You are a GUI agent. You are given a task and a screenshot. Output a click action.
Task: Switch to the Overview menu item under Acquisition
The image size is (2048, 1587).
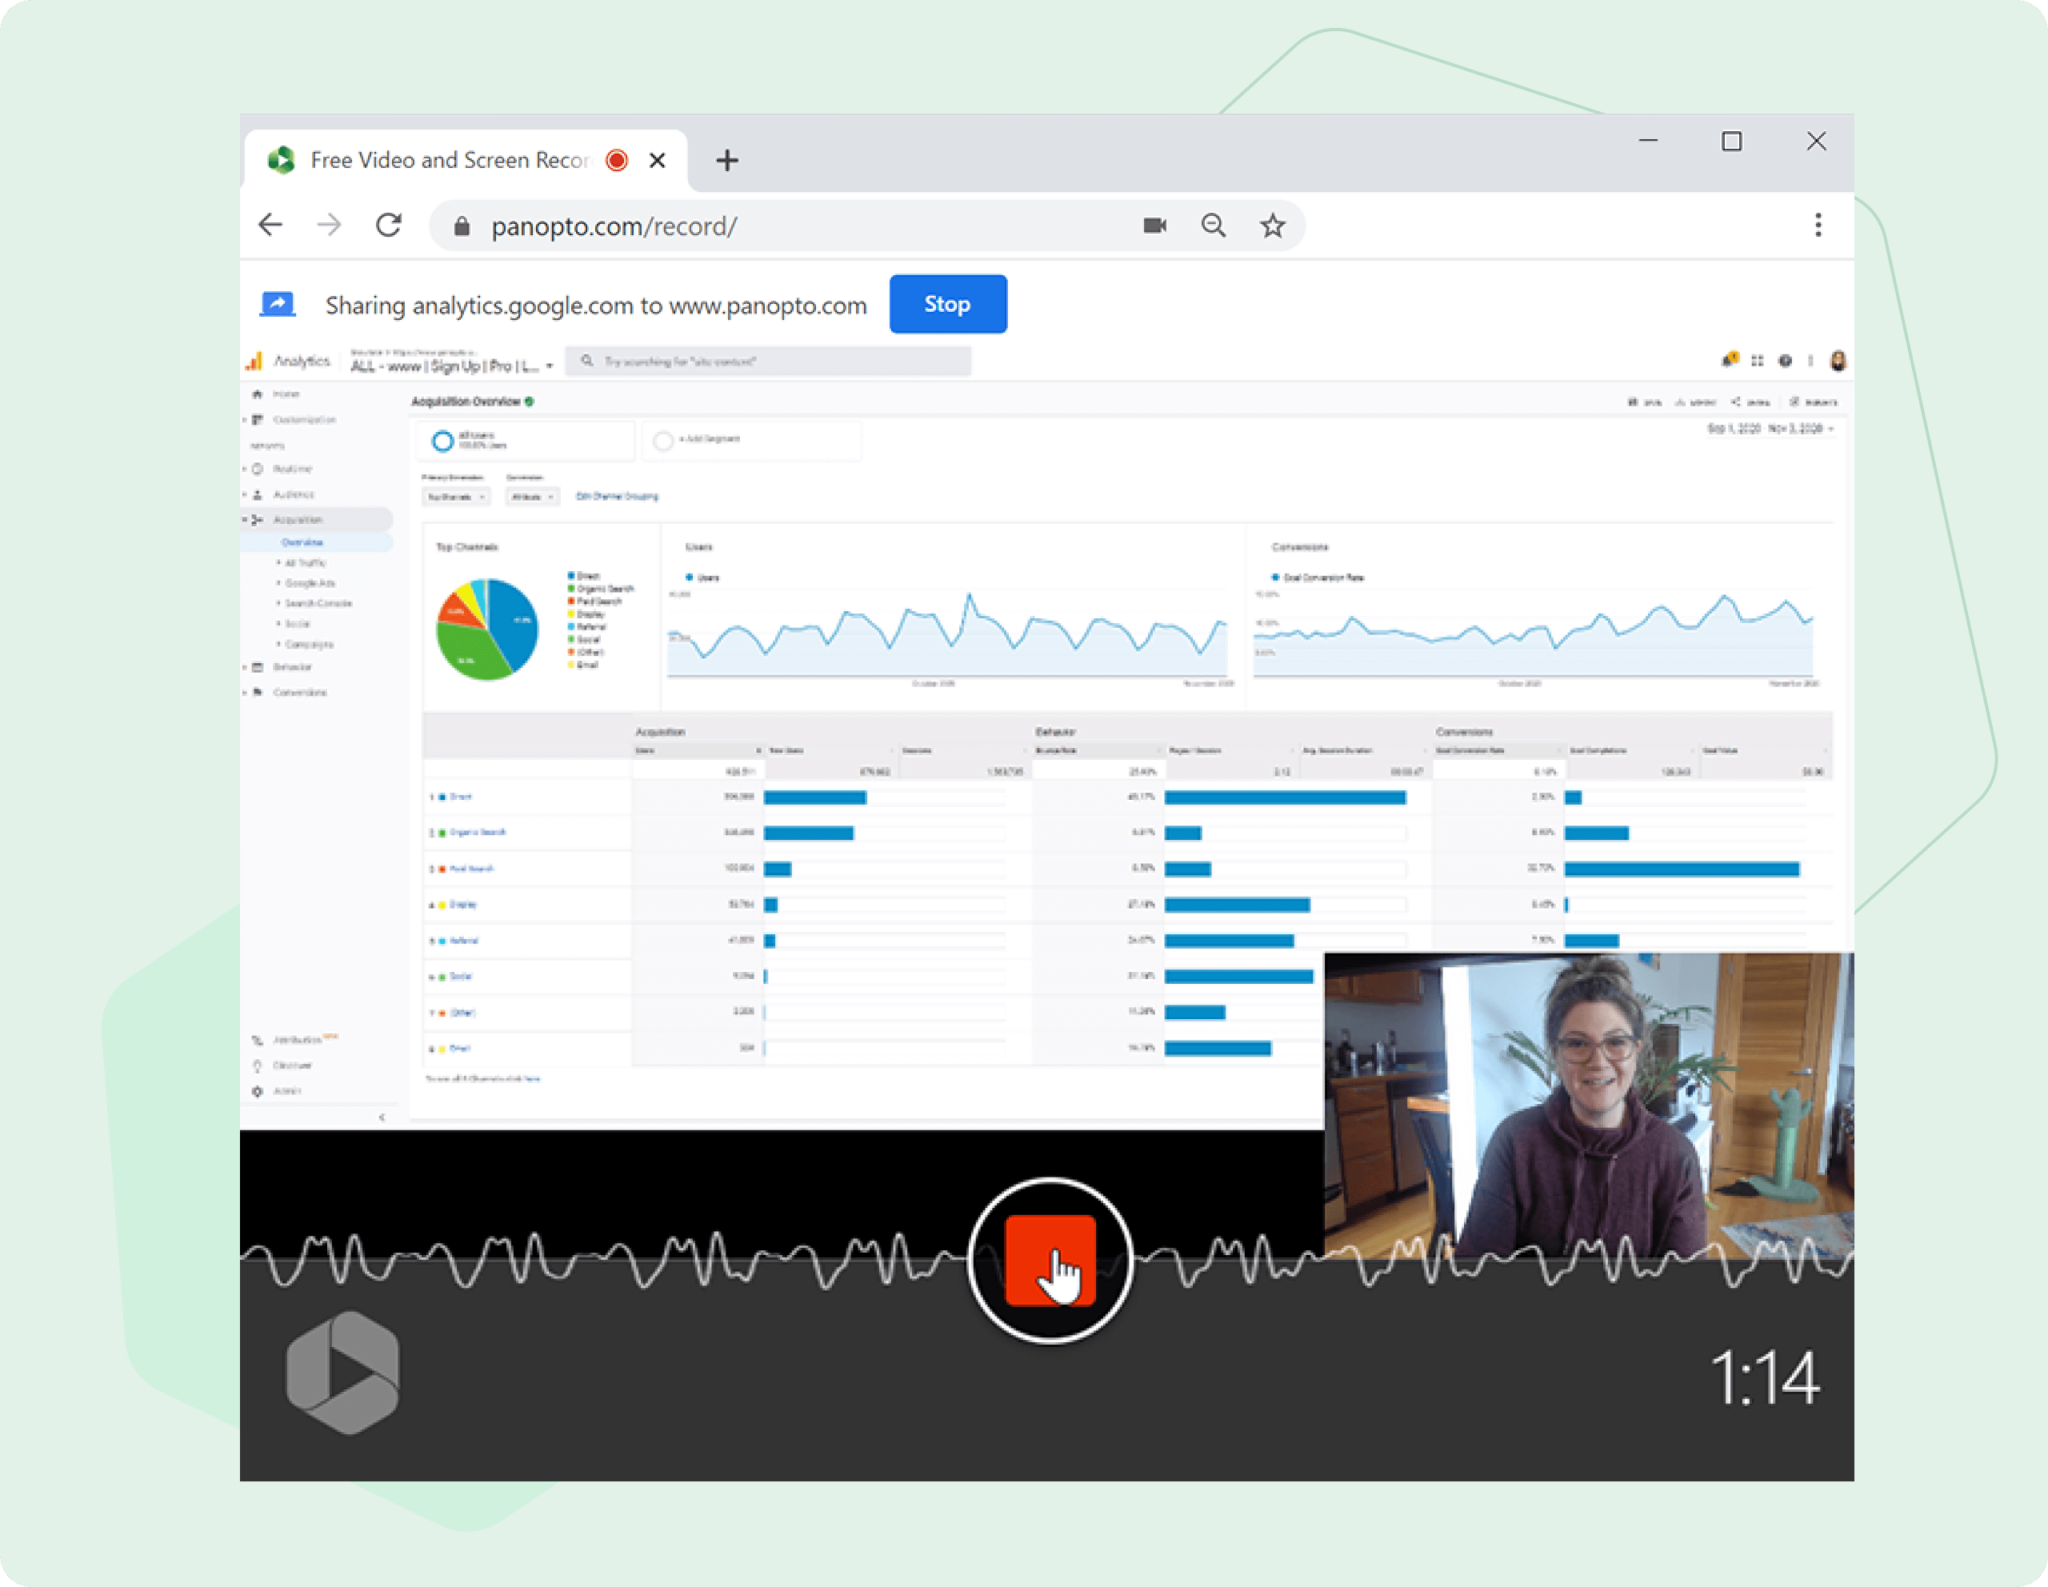point(302,542)
